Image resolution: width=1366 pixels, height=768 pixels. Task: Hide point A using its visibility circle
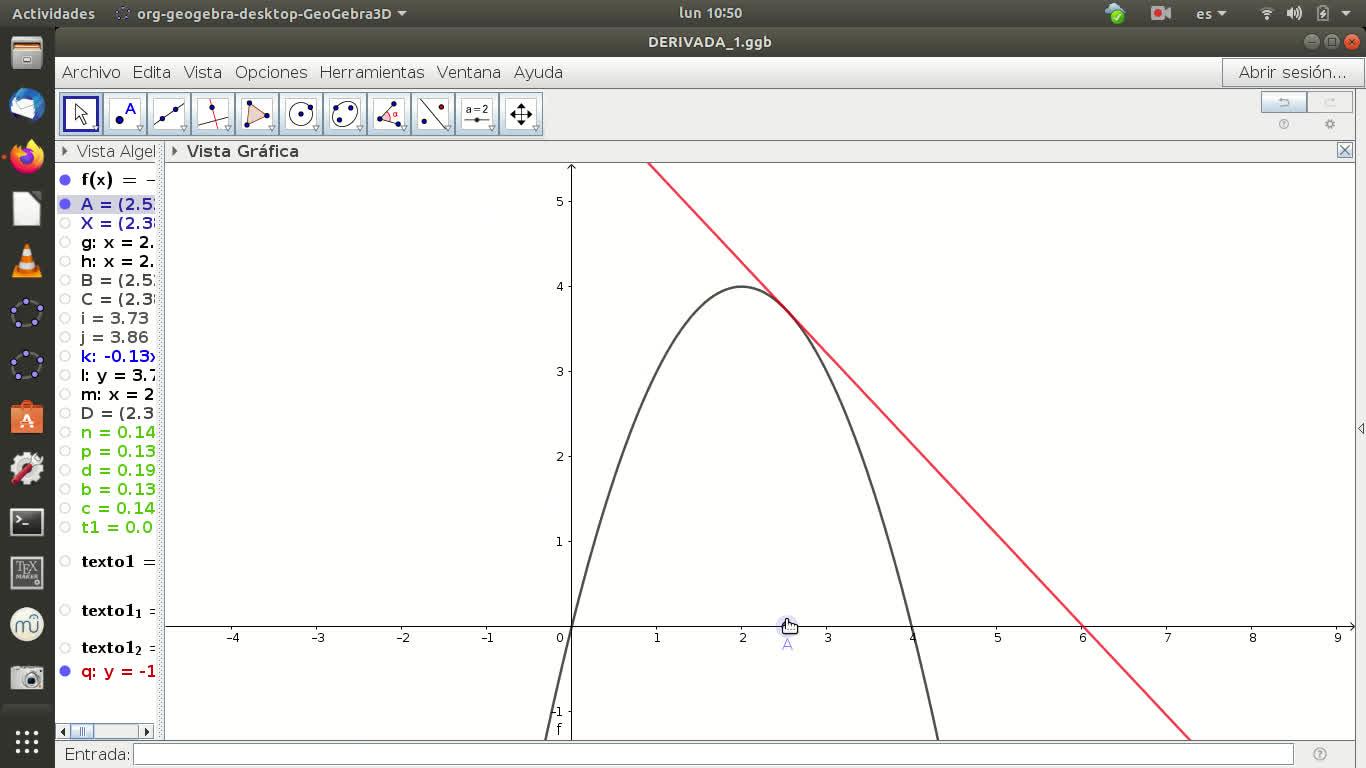65,204
